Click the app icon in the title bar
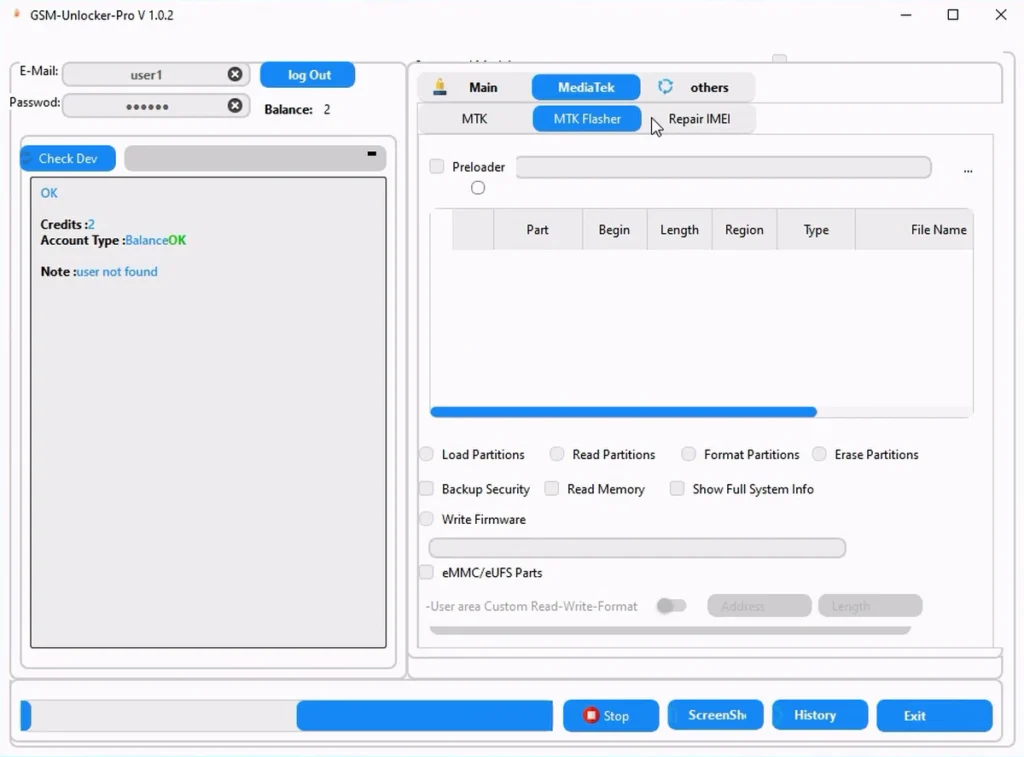The width and height of the screenshot is (1024, 757). point(16,15)
